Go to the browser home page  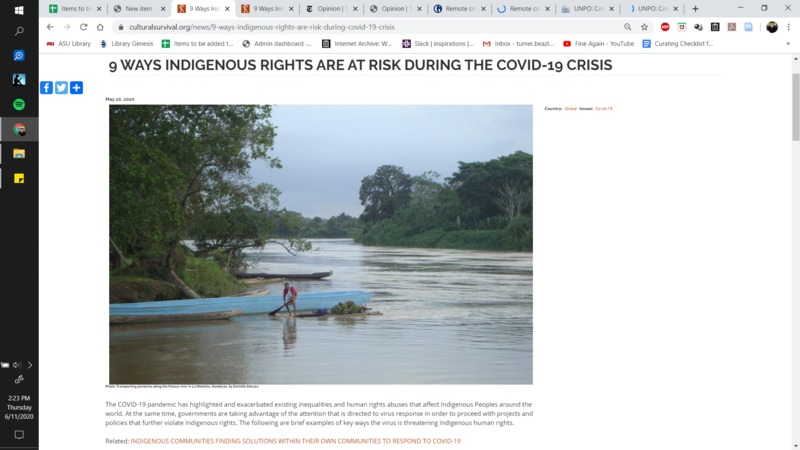[100, 27]
